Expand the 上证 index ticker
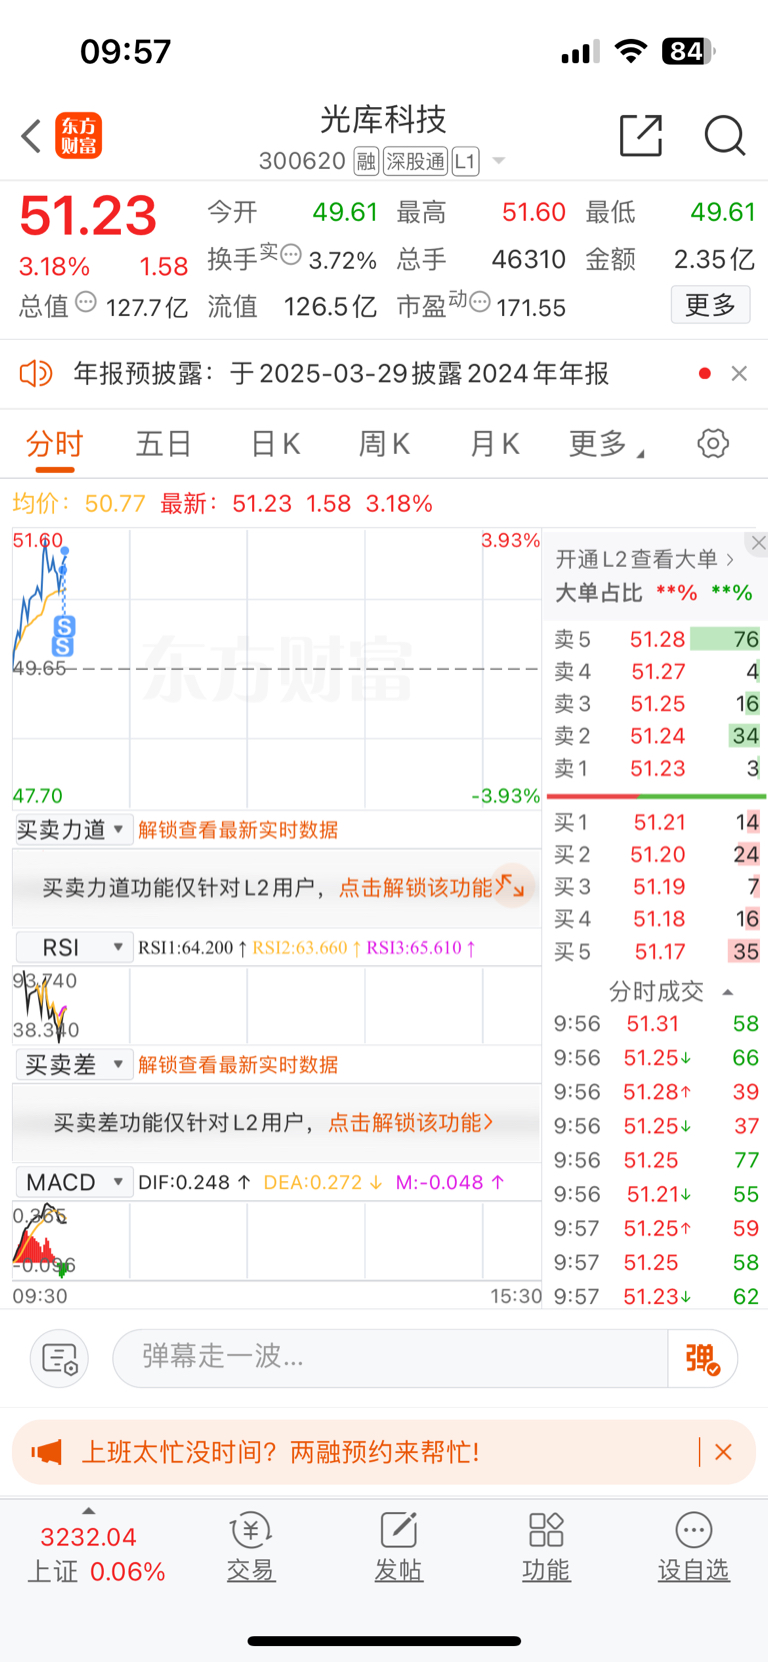Image resolution: width=768 pixels, height=1663 pixels. pyautogui.click(x=96, y=1547)
